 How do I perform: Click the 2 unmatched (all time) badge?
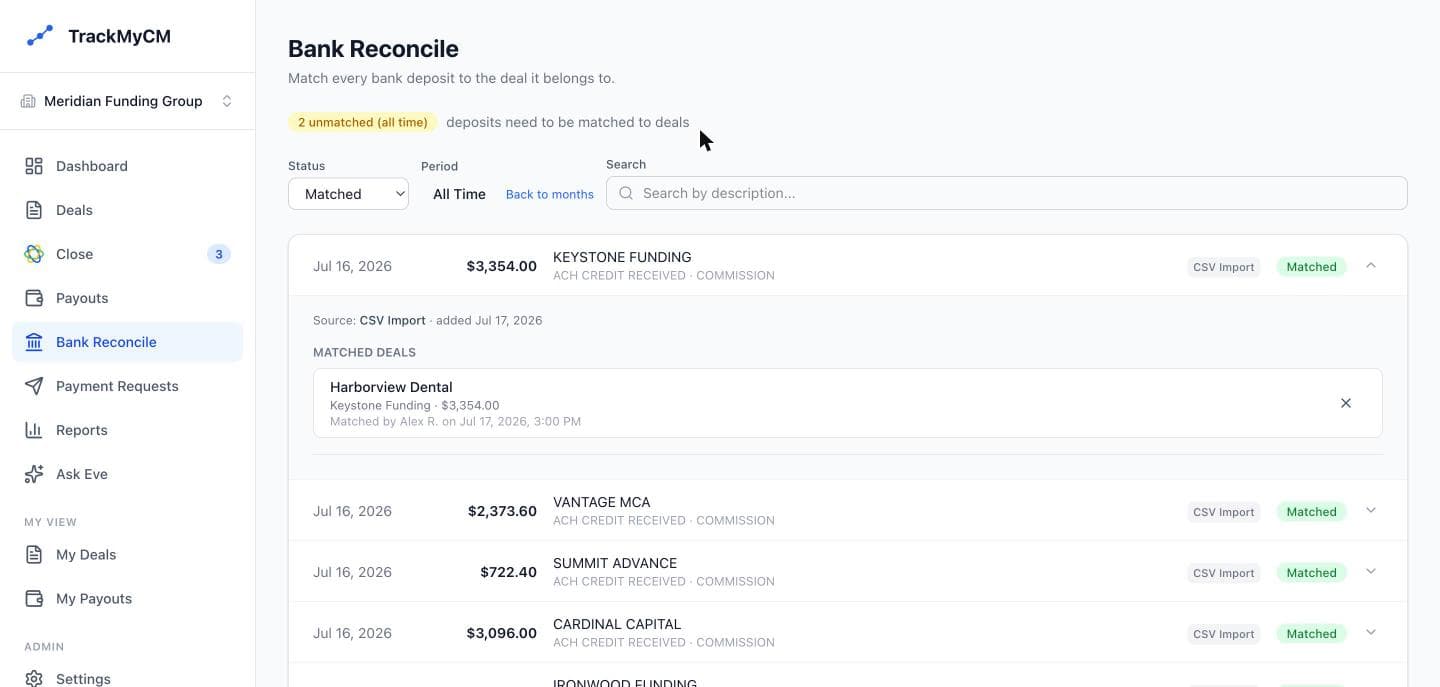click(x=363, y=122)
